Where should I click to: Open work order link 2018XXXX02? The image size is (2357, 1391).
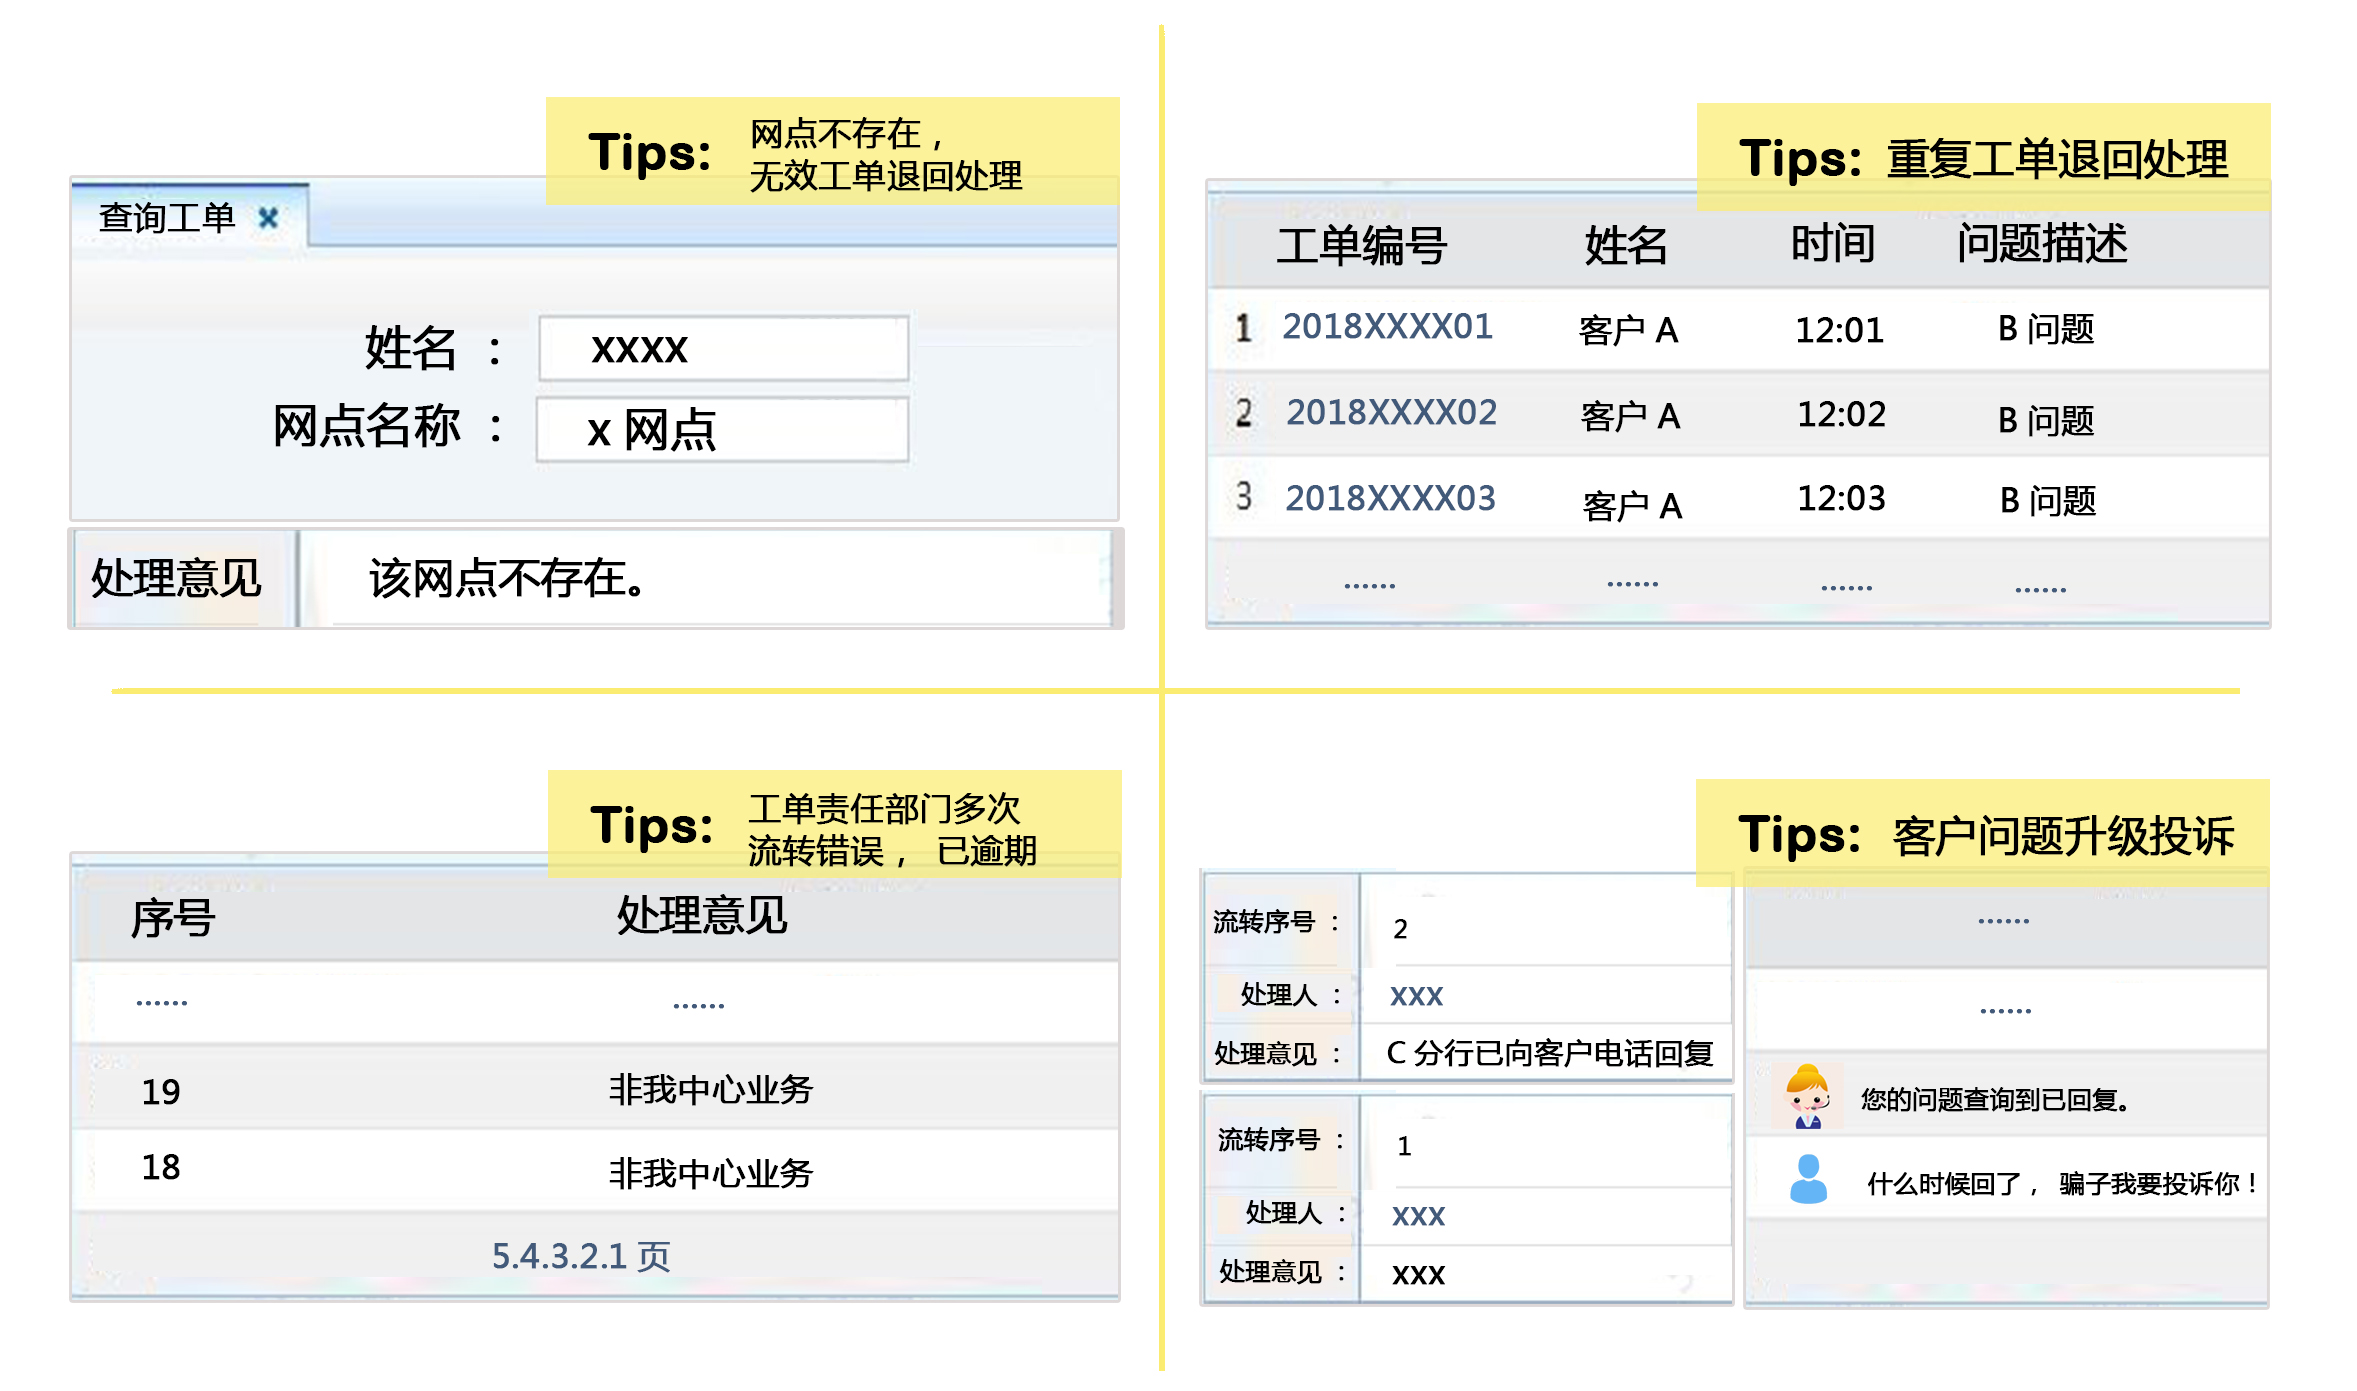point(1391,413)
